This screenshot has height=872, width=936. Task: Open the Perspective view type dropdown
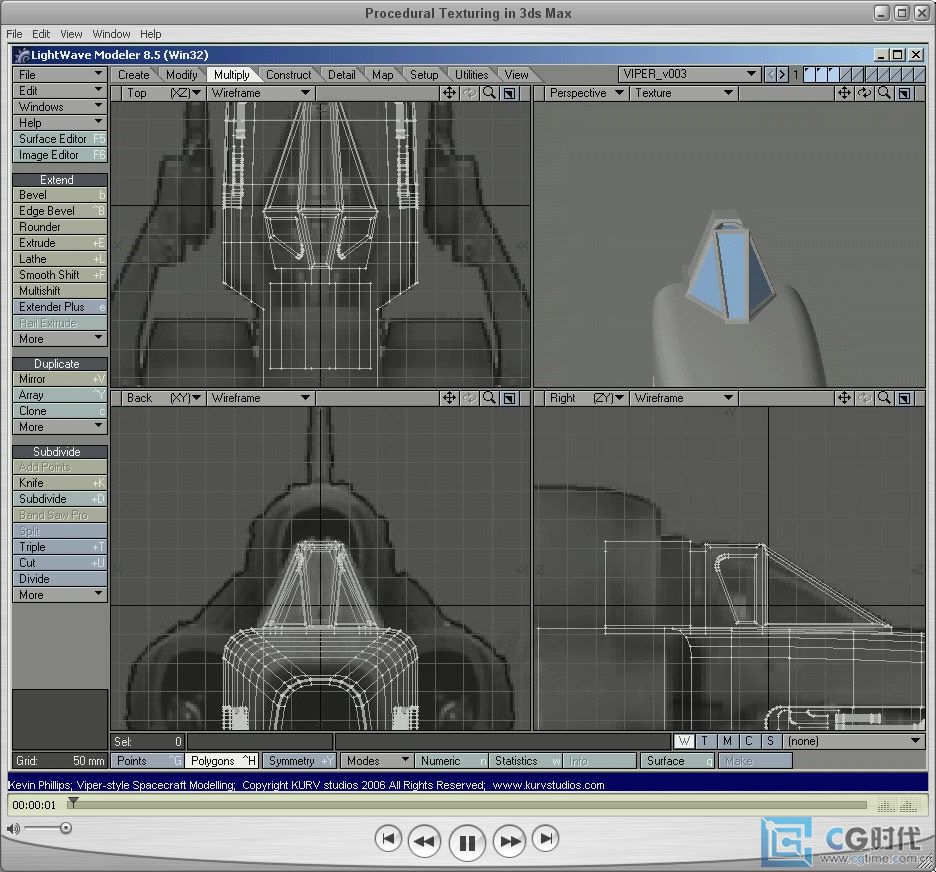coord(586,93)
